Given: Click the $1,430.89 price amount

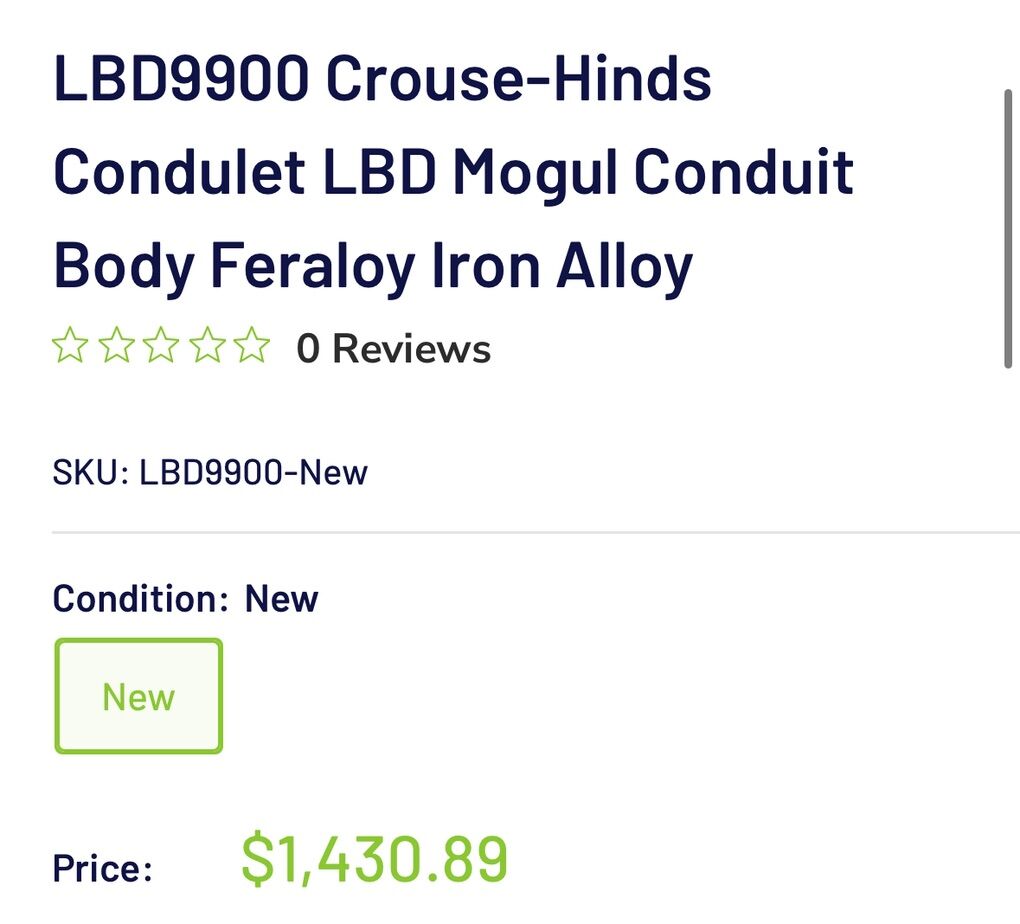Looking at the screenshot, I should point(375,860).
